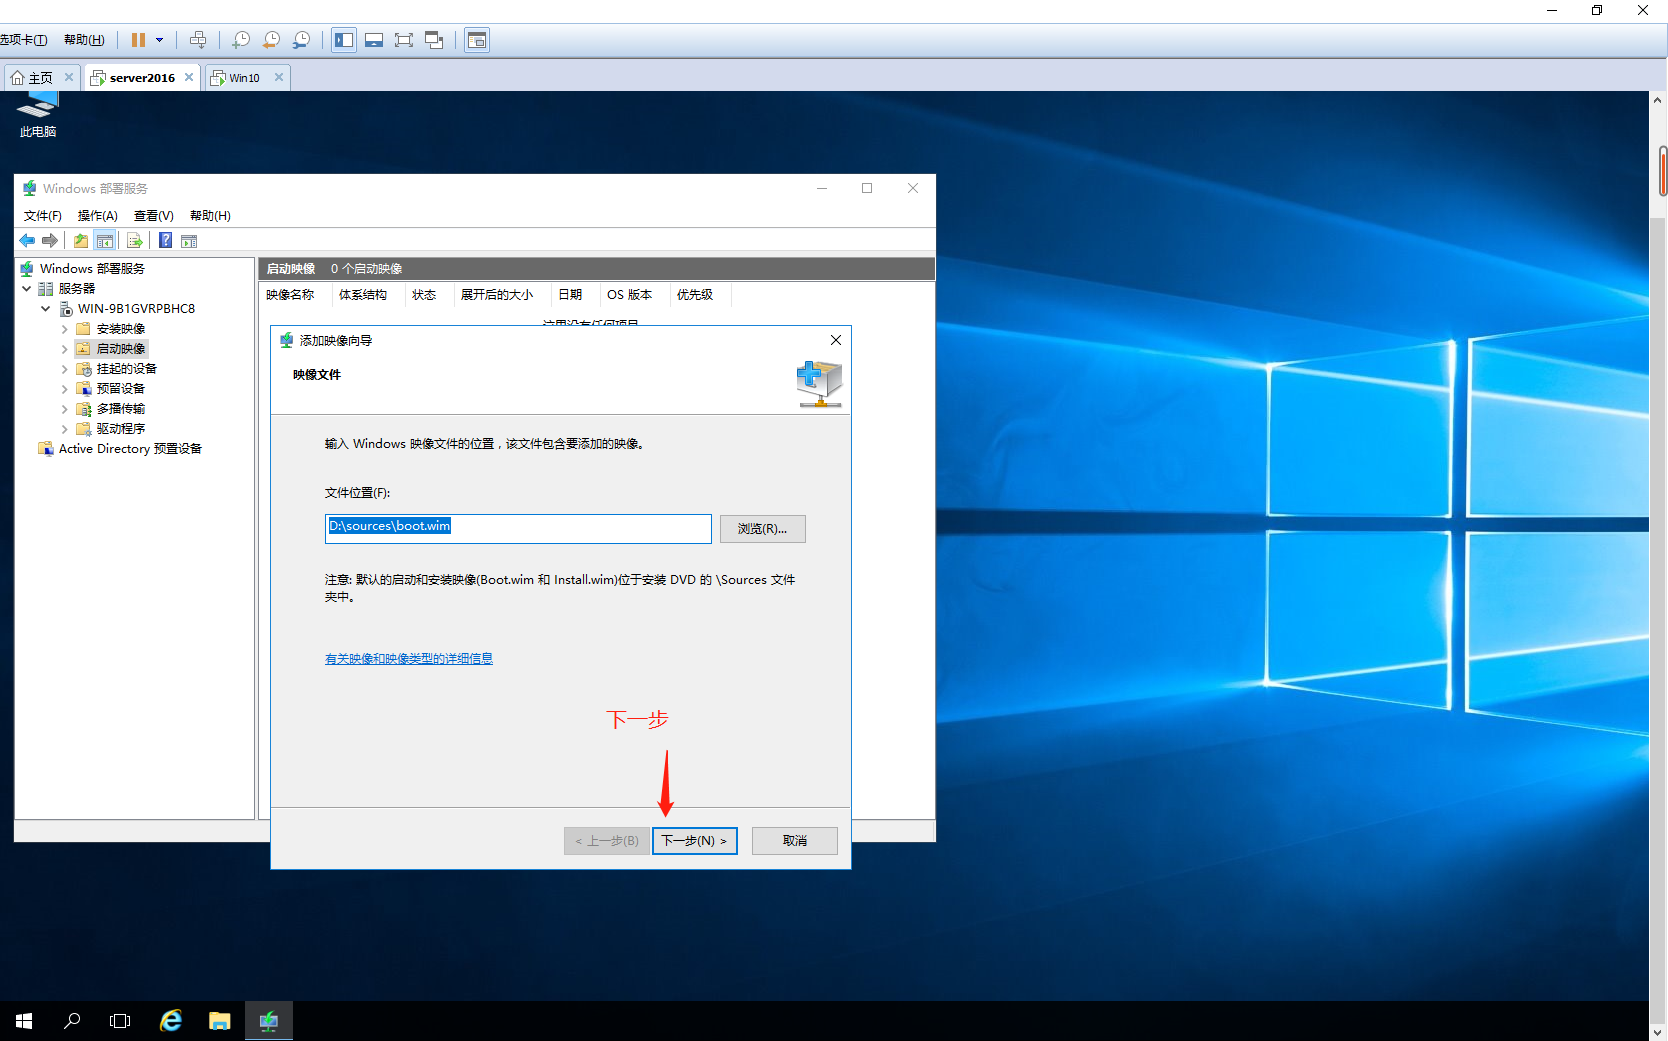Expand the 驱动程序 node

click(65, 429)
